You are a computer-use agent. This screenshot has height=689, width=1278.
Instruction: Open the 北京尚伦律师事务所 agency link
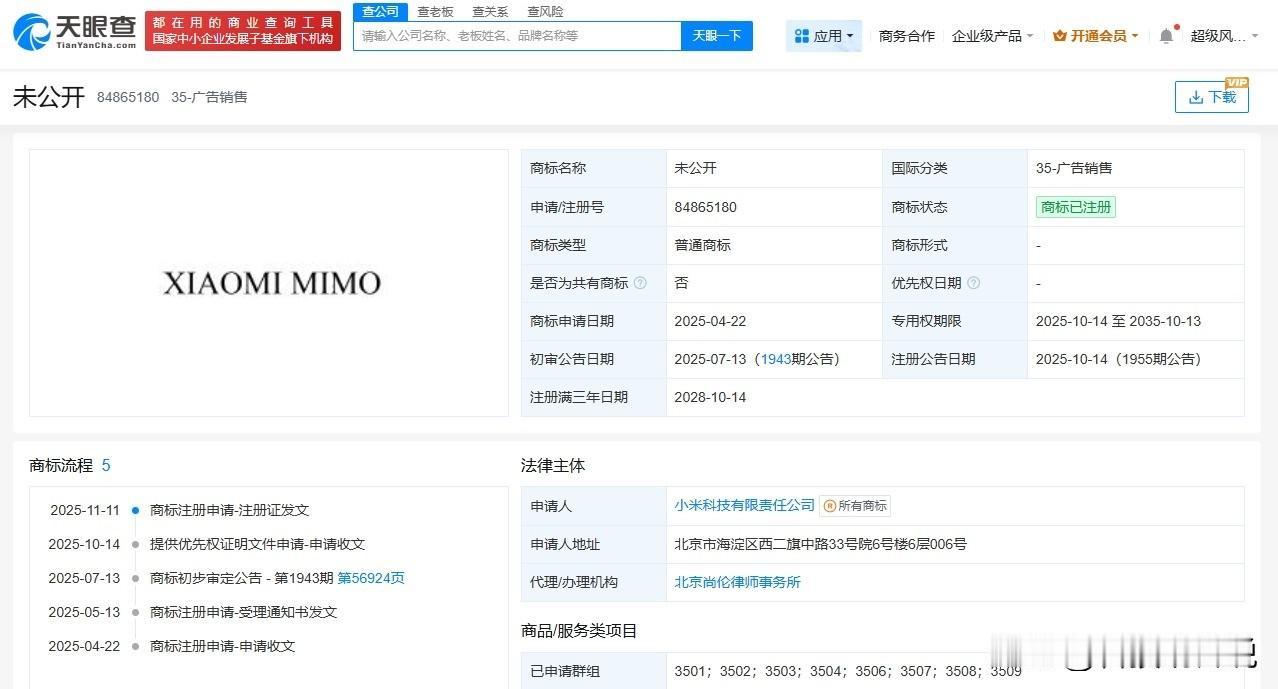click(x=737, y=582)
